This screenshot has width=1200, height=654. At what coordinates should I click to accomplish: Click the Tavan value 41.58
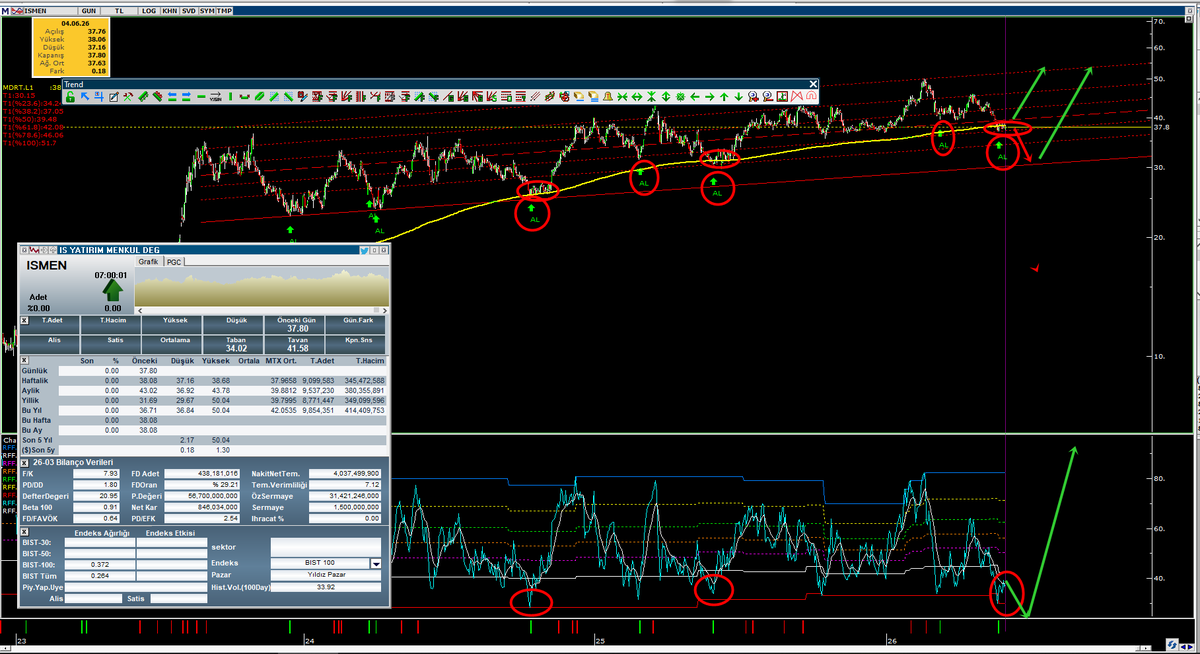click(297, 348)
